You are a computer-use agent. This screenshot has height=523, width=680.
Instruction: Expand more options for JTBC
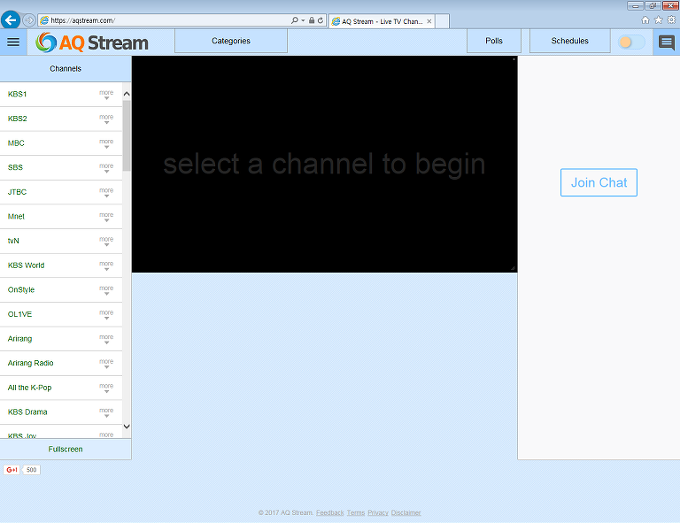[x=106, y=192]
